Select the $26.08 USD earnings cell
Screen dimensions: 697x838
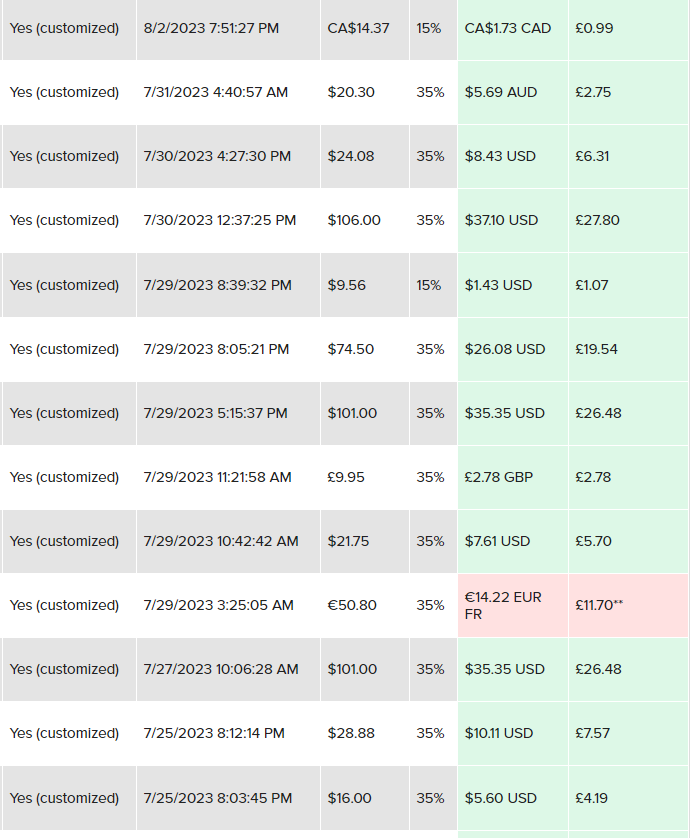505,349
